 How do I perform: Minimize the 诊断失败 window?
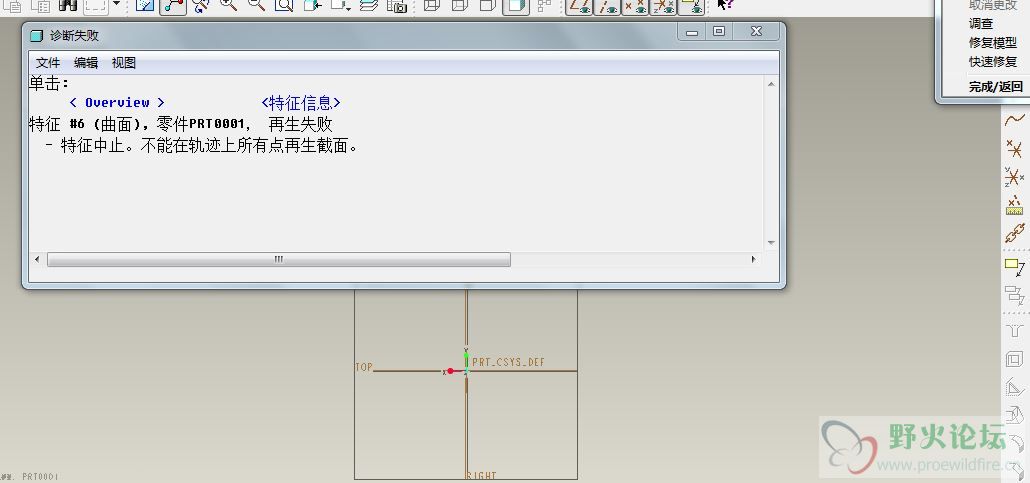pyautogui.click(x=692, y=32)
